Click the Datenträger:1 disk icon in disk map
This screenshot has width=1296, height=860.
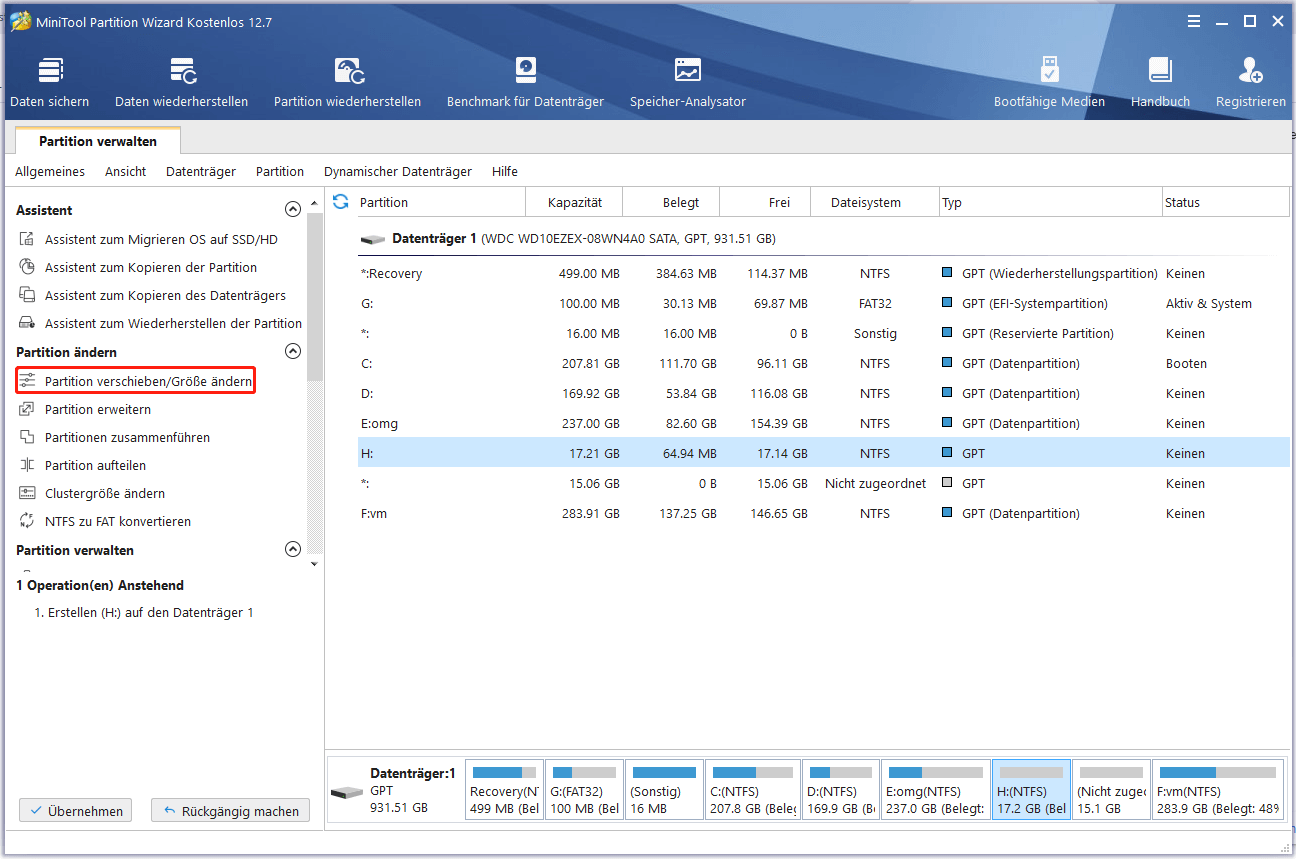point(347,792)
